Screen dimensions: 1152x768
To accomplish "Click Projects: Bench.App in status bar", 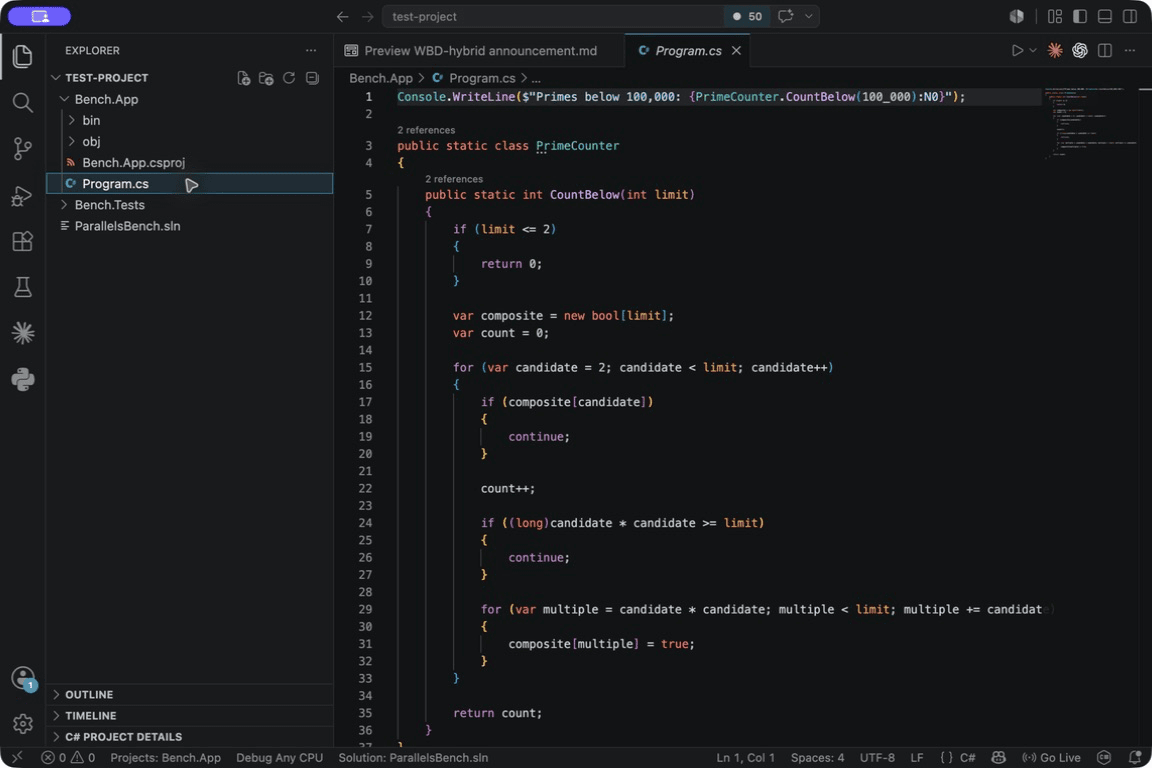I will 165,757.
